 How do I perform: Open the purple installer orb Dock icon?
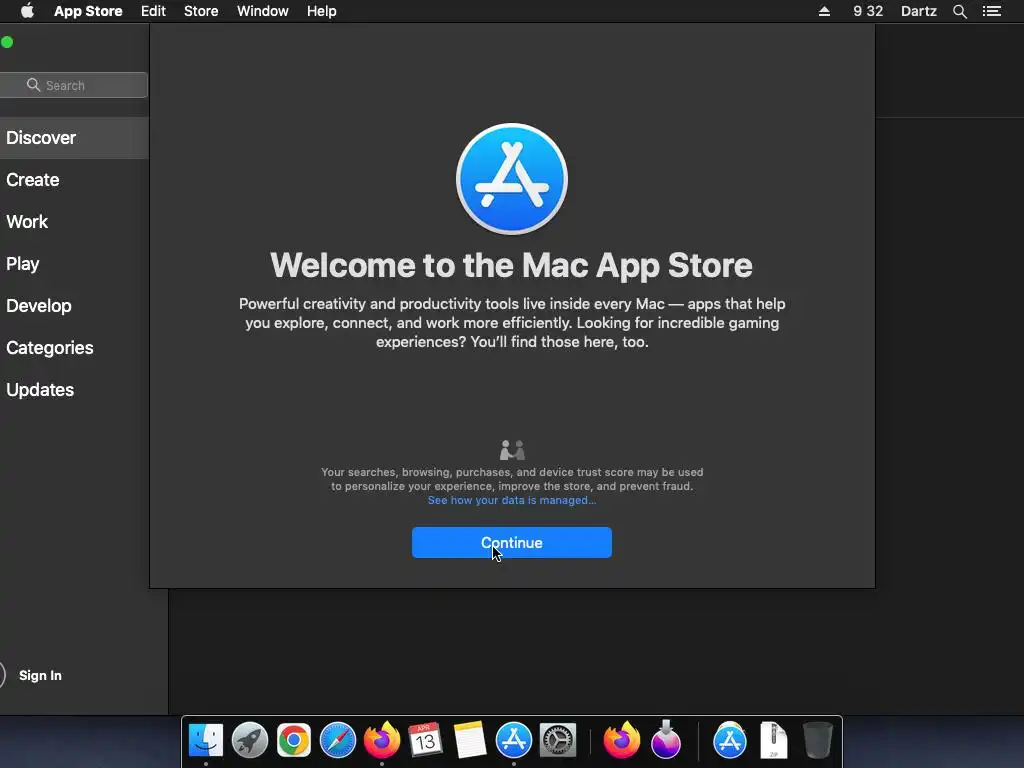[666, 740]
